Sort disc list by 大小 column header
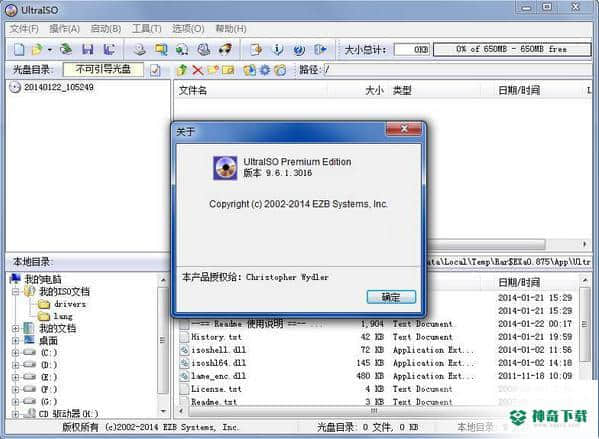Viewport: 599px width, 439px height. (358, 91)
